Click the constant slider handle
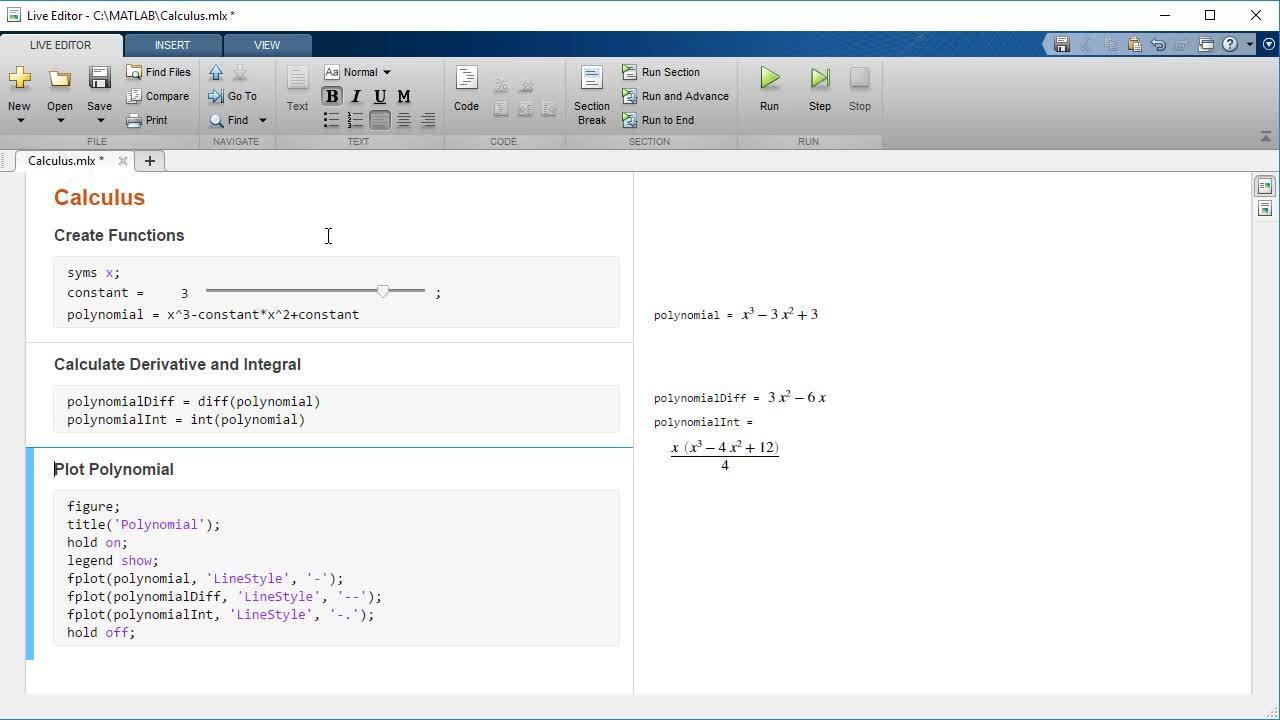 click(x=383, y=291)
